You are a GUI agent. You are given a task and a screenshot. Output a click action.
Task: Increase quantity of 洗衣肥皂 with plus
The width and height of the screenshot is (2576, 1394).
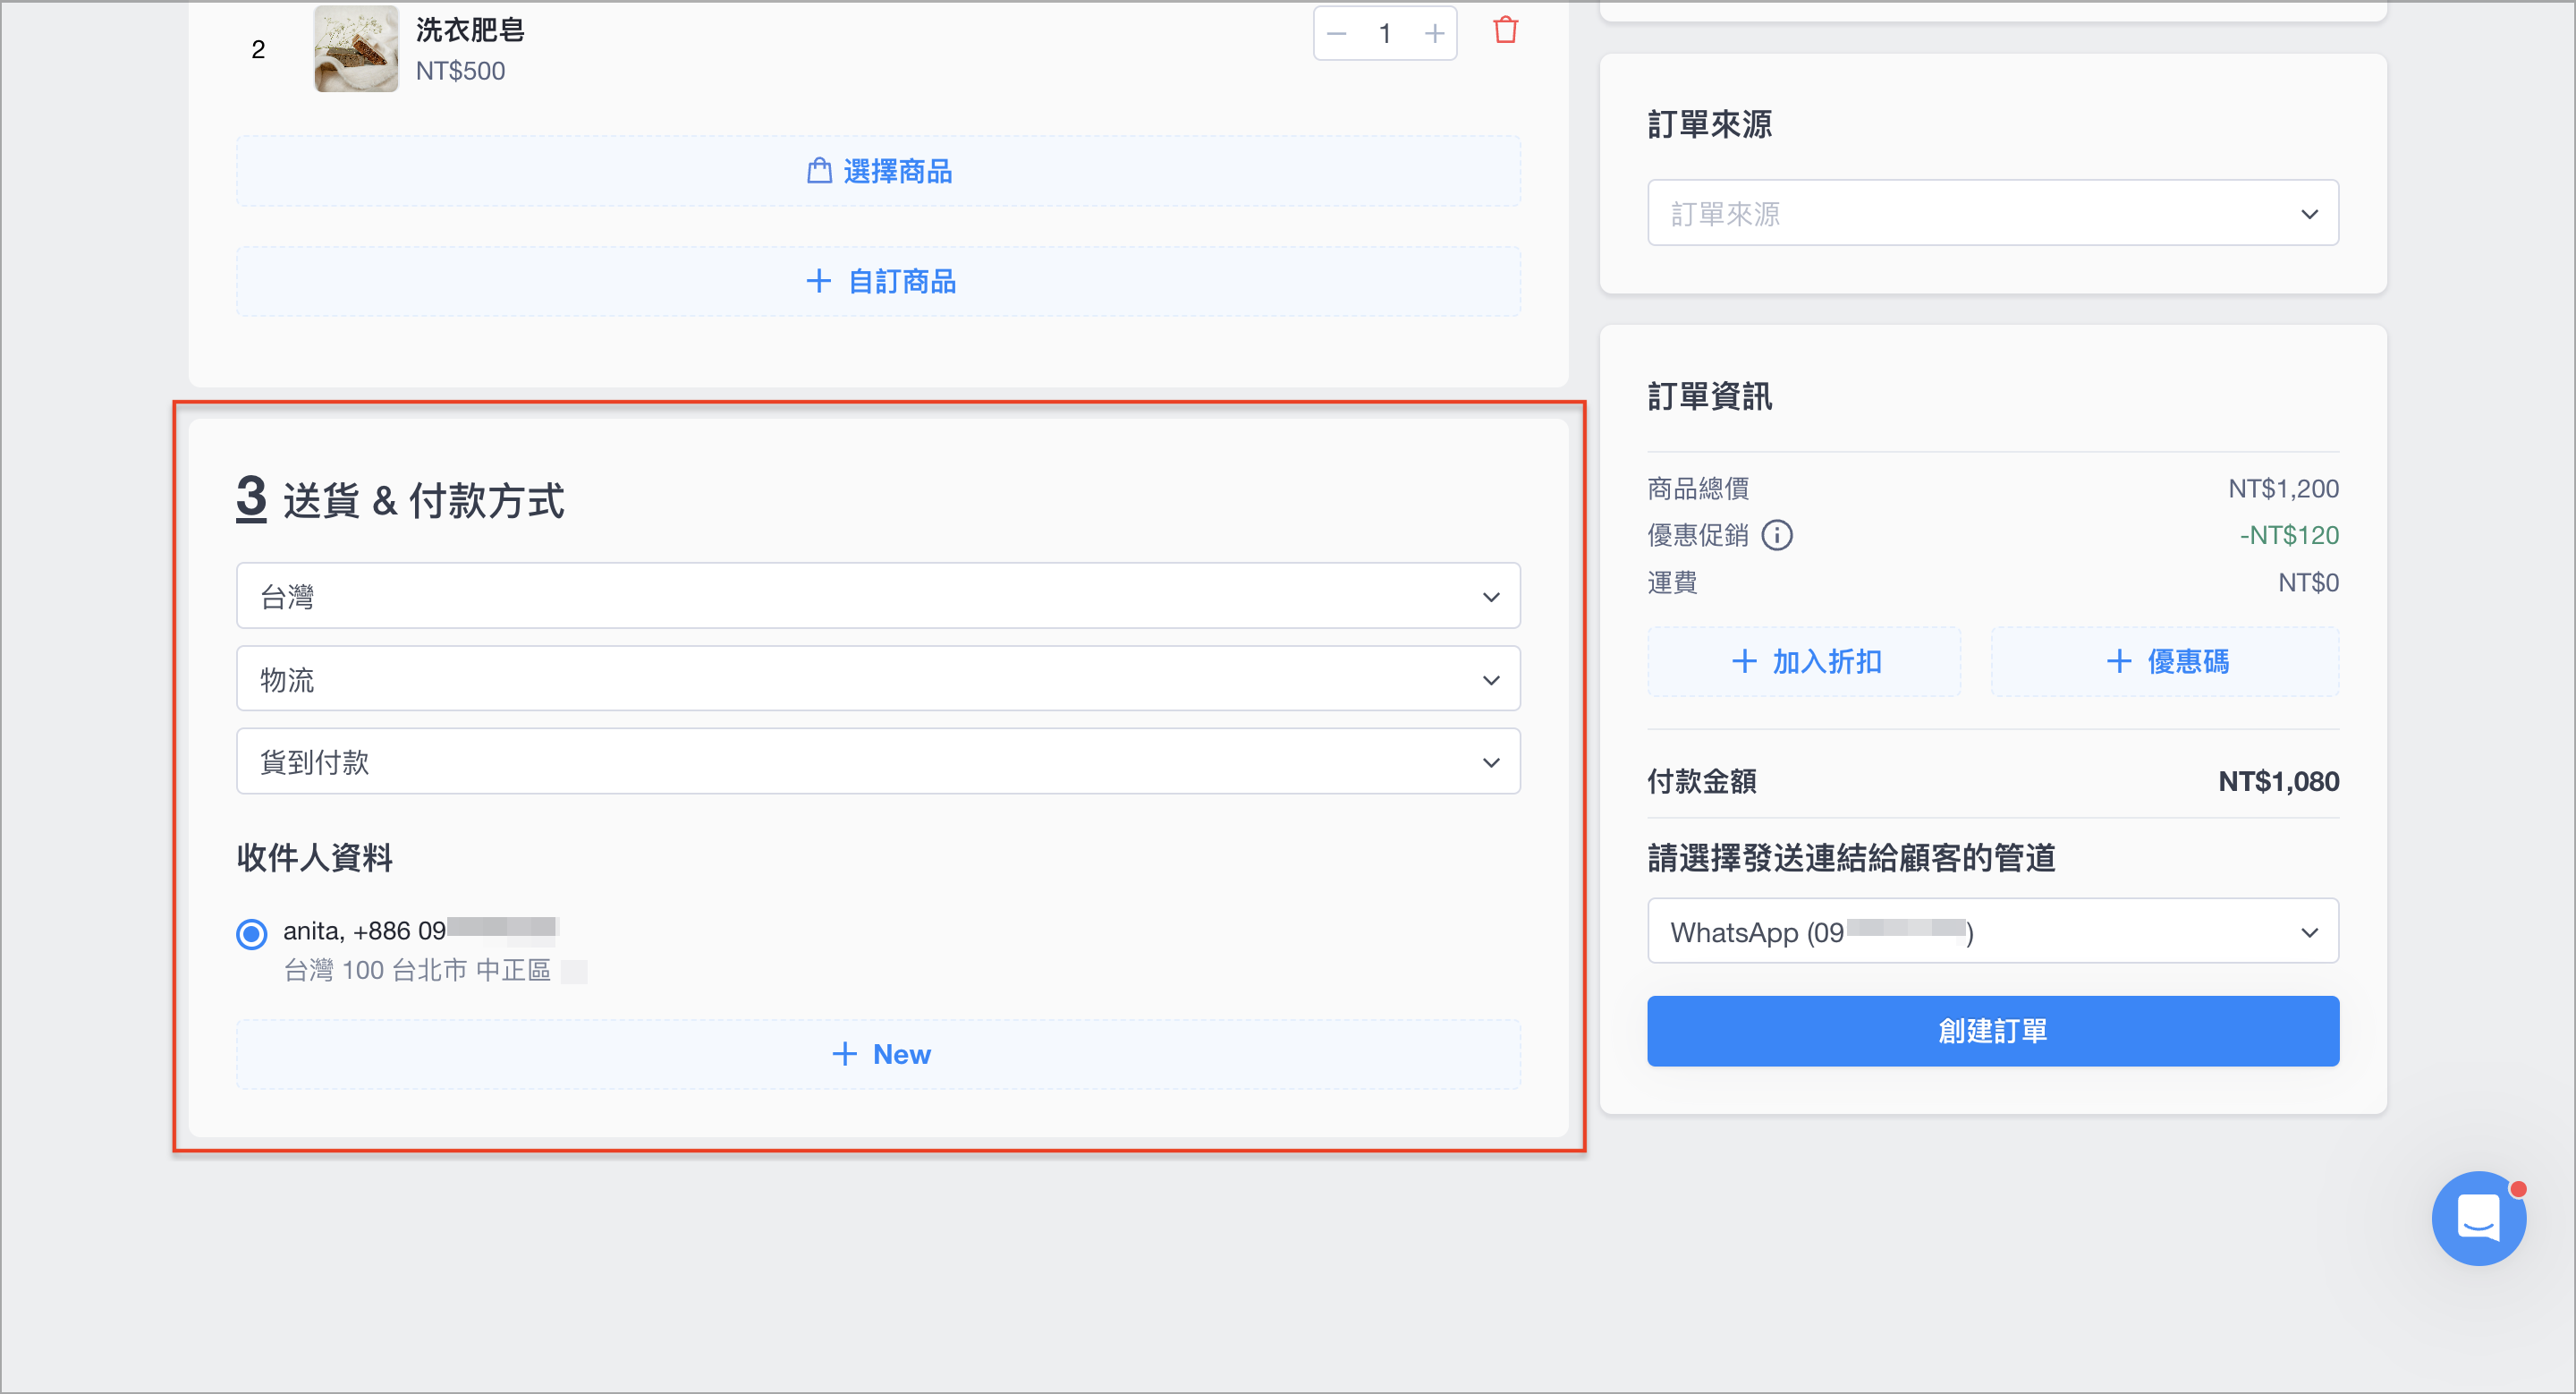click(x=1434, y=34)
